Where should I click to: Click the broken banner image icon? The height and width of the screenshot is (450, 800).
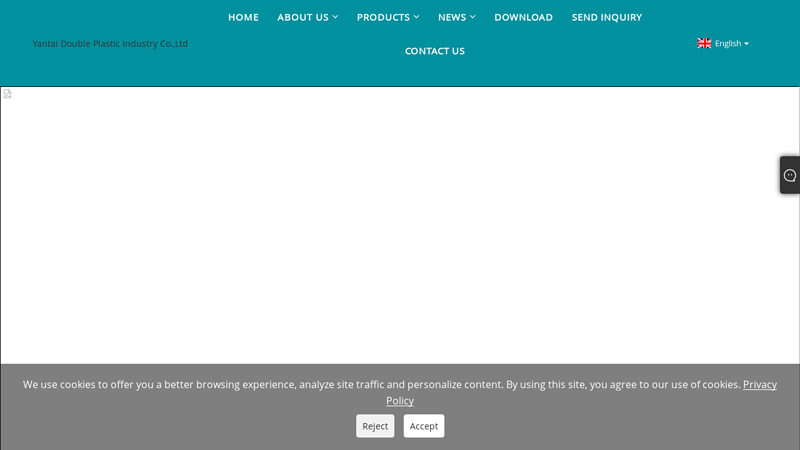click(7, 93)
